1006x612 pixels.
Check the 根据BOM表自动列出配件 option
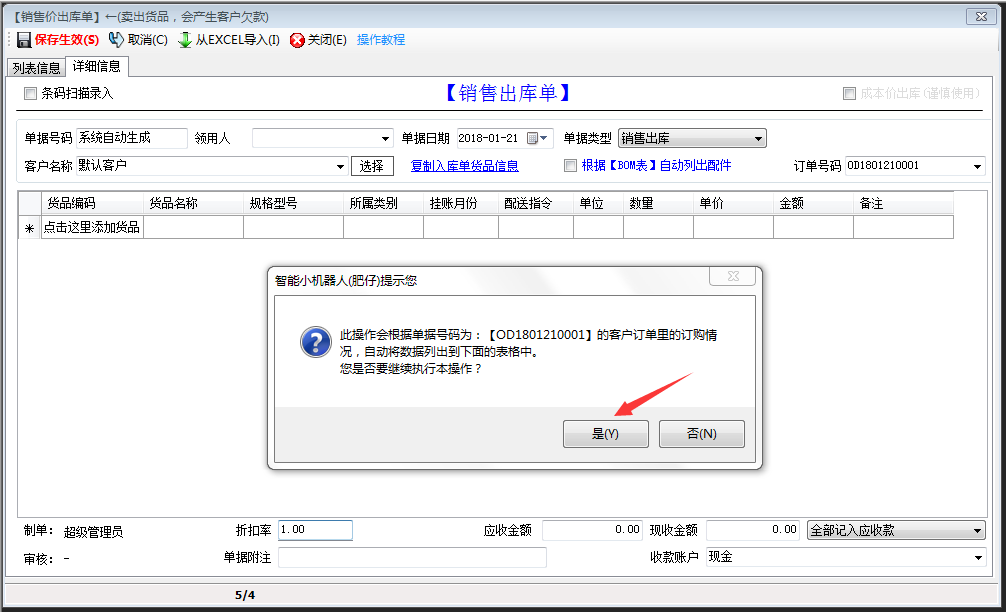click(x=570, y=165)
